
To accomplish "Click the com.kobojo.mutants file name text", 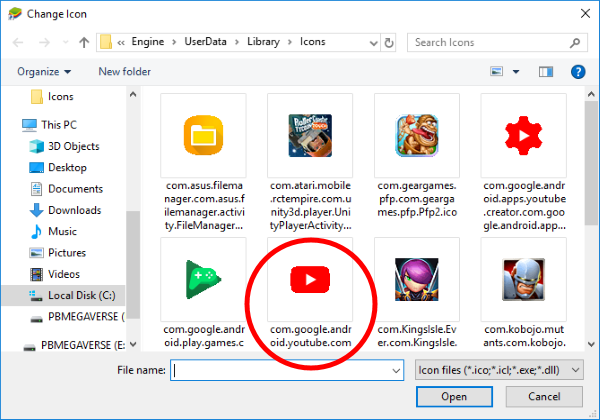I will pyautogui.click(x=524, y=336).
